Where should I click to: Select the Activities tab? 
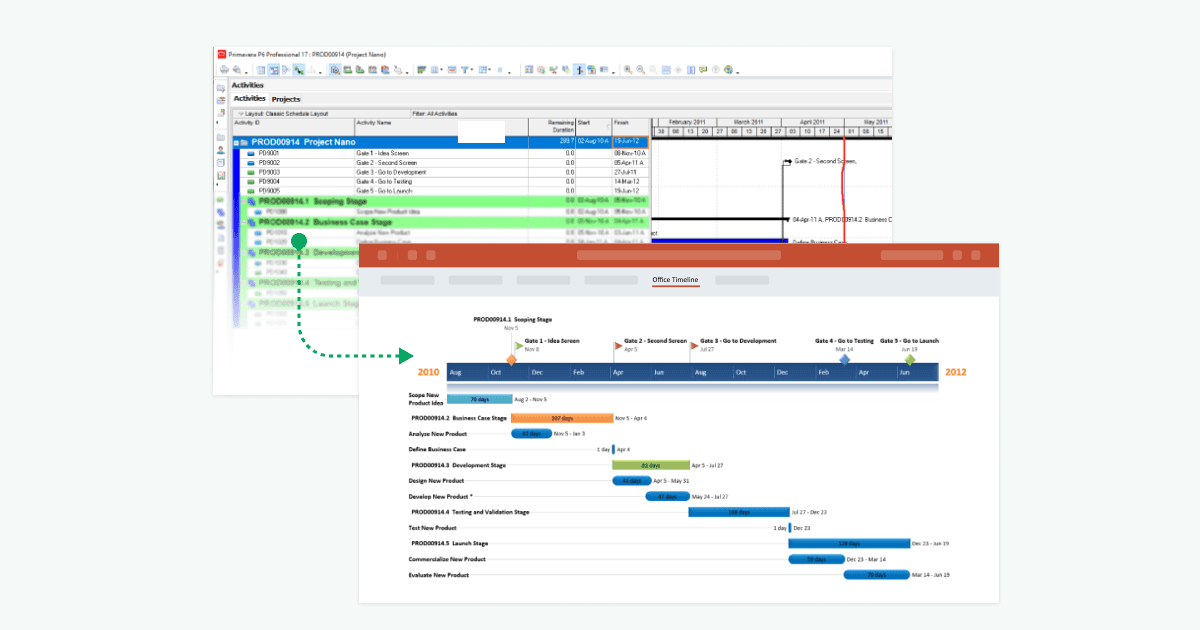point(248,99)
